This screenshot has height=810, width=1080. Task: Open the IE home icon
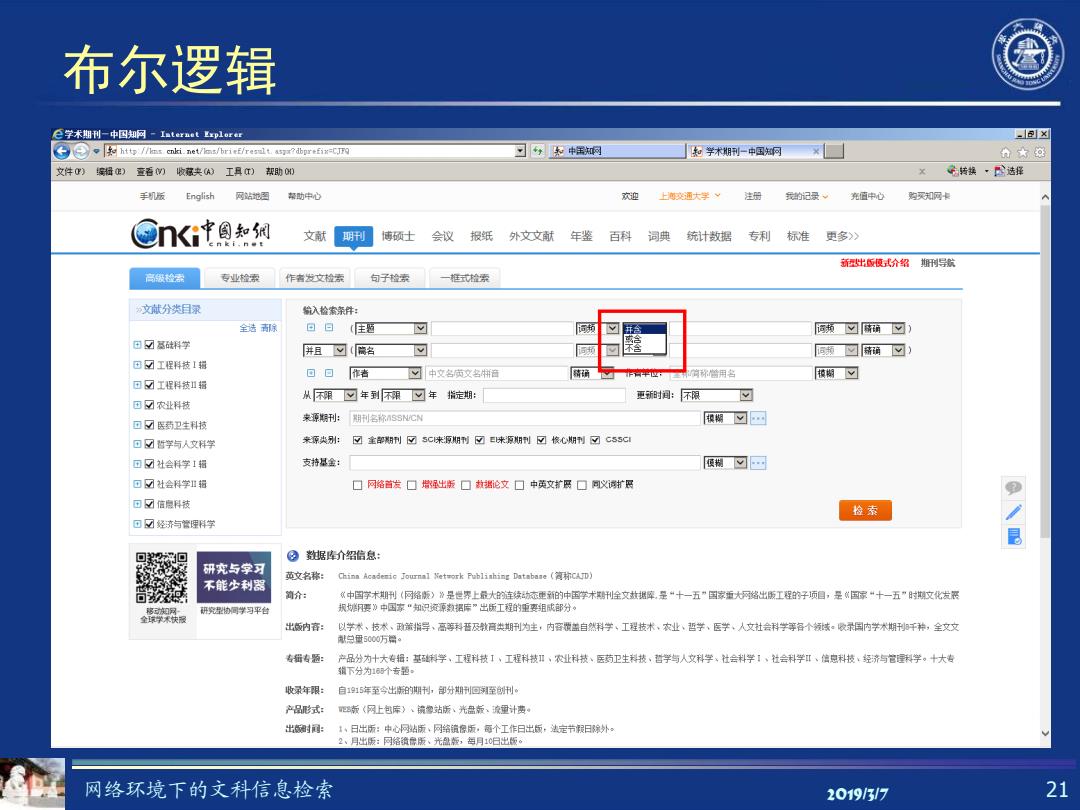pos(1006,152)
